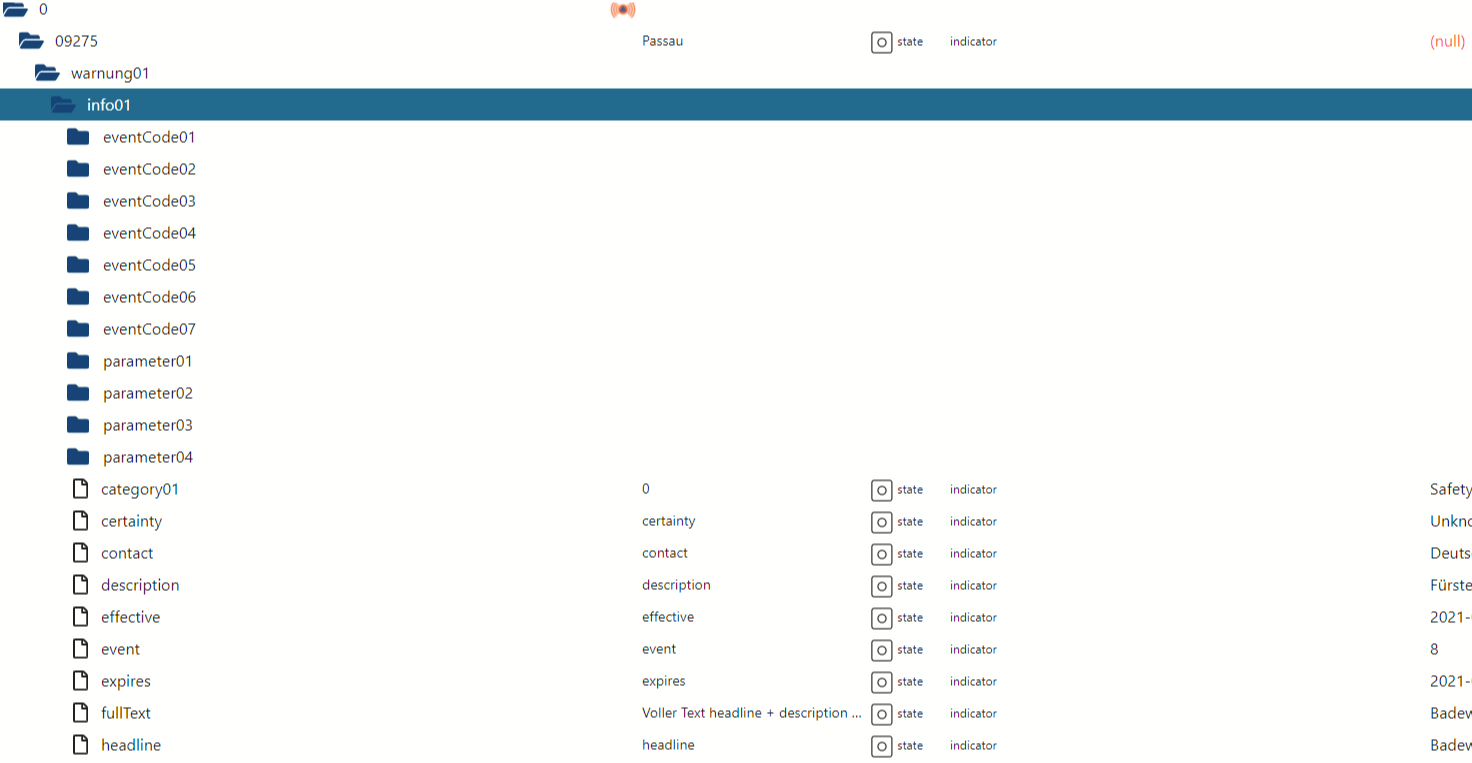Image resolution: width=1472 pixels, height=763 pixels.
Task: Open the parameter02 folder icon
Action: tap(78, 393)
